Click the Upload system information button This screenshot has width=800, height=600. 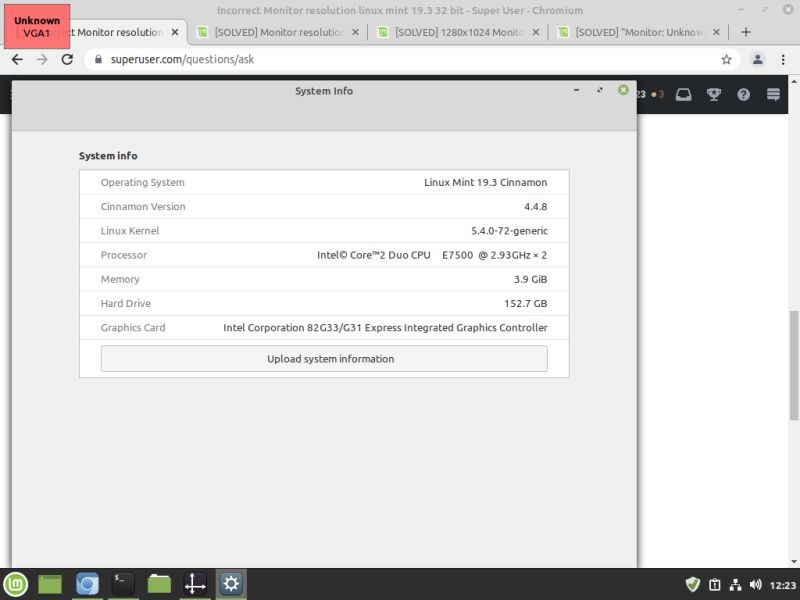point(323,358)
